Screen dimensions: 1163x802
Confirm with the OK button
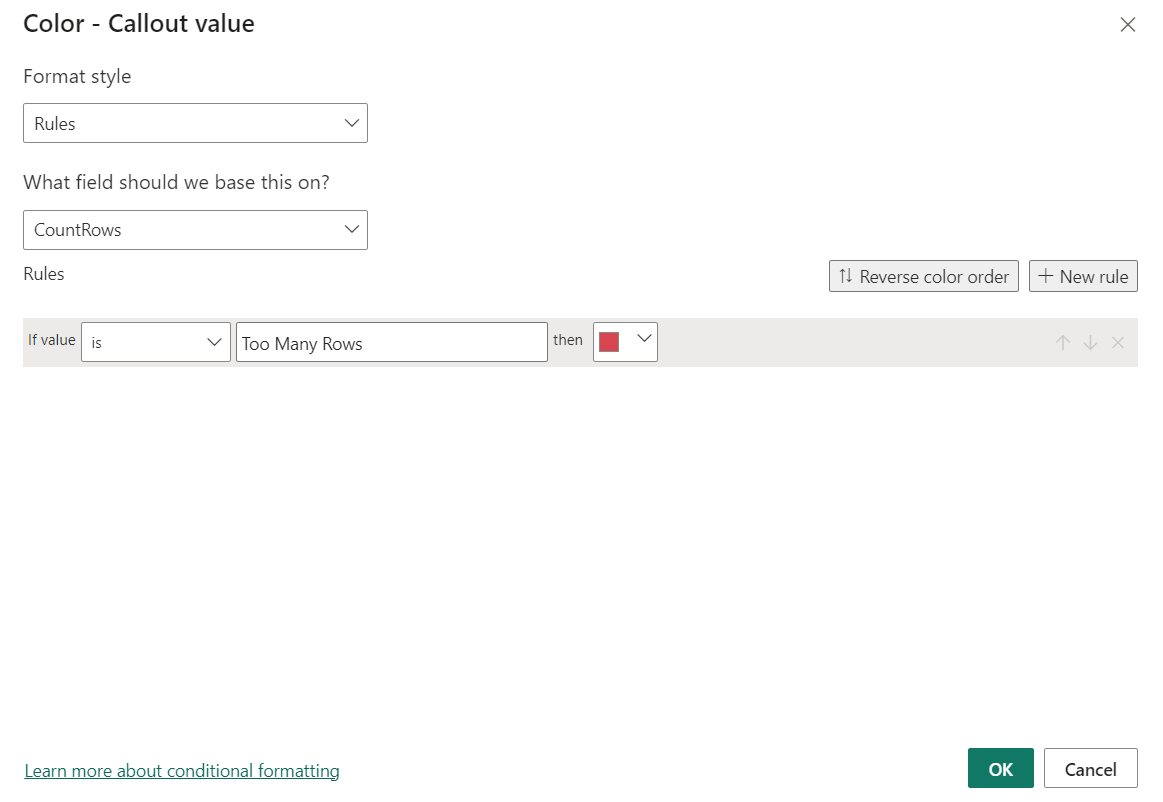(x=1001, y=768)
